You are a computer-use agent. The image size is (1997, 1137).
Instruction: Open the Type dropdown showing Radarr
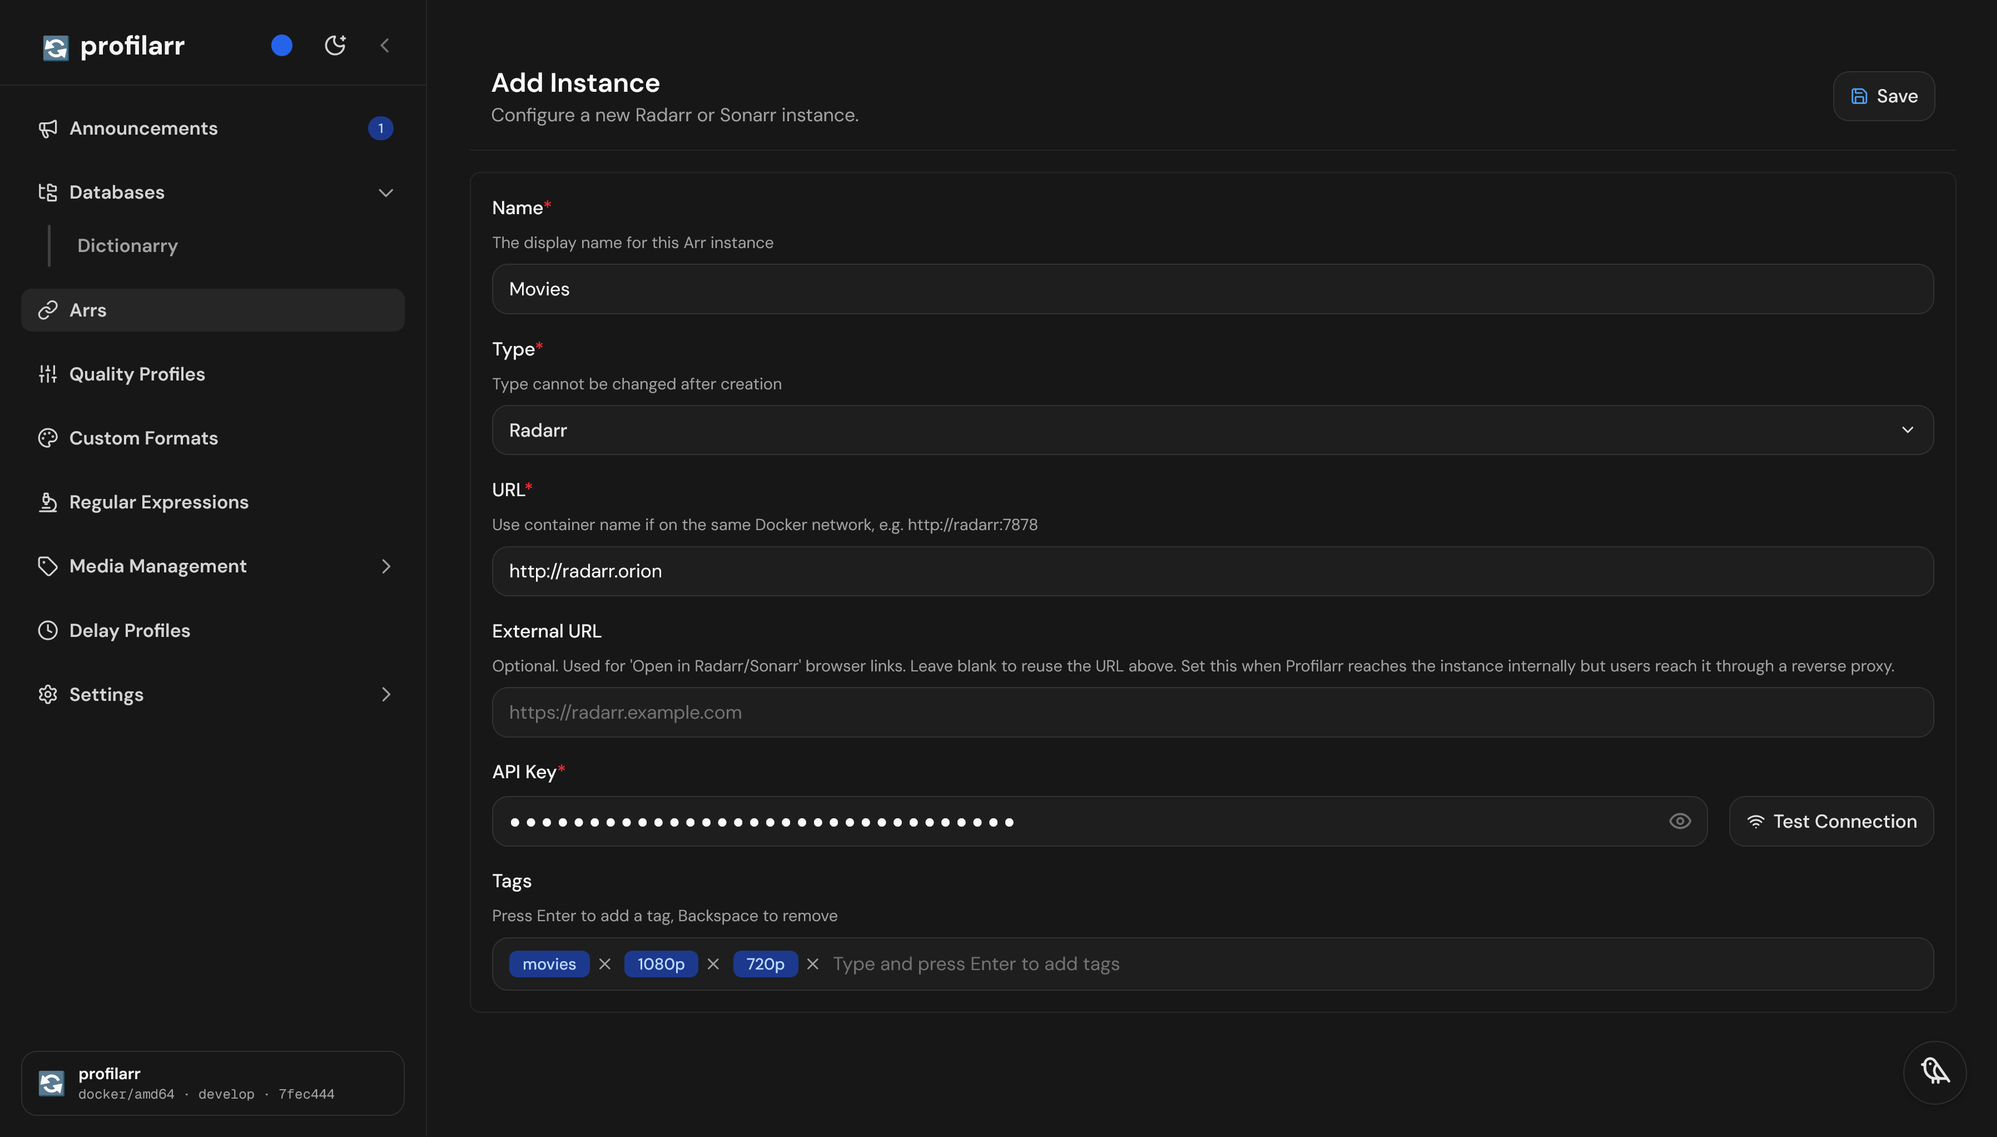(x=1212, y=430)
